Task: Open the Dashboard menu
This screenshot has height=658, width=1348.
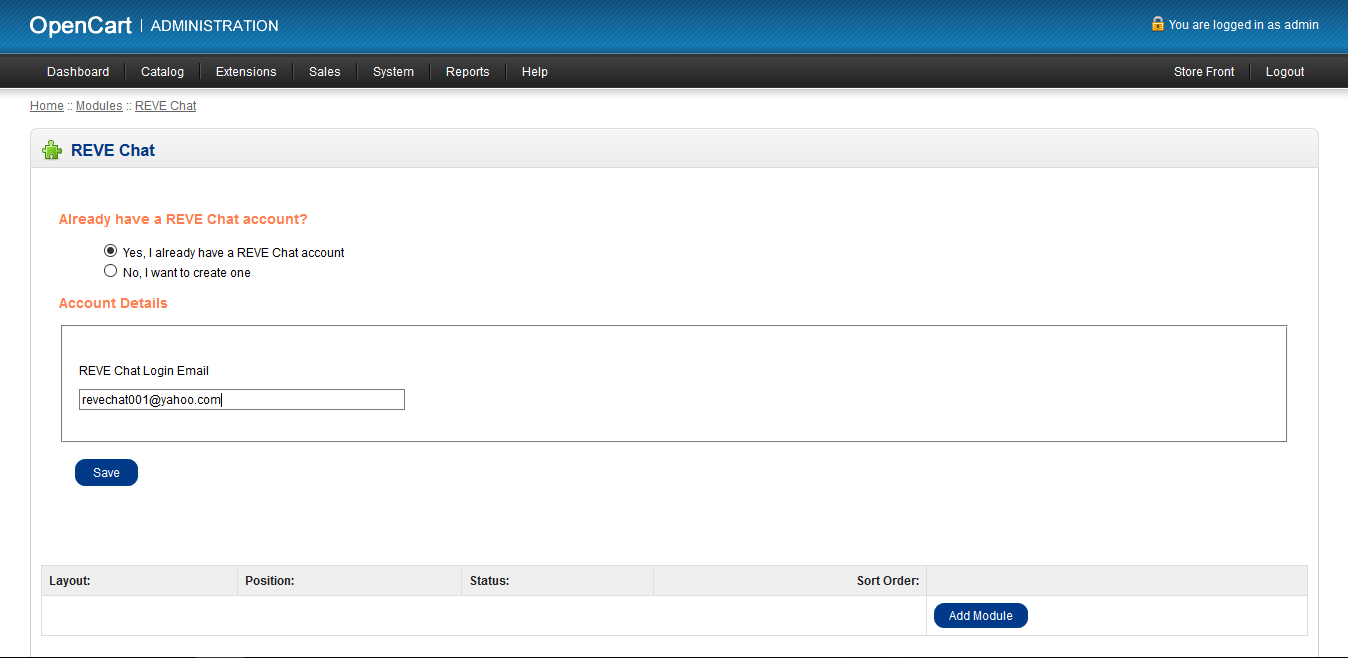Action: point(78,72)
